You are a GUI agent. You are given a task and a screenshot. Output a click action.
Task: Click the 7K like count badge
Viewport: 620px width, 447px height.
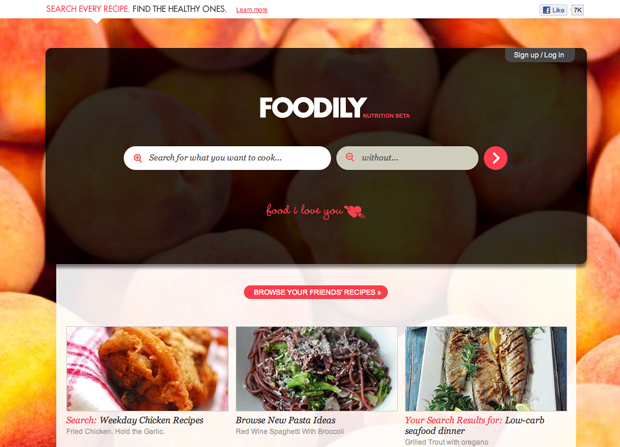tap(577, 10)
